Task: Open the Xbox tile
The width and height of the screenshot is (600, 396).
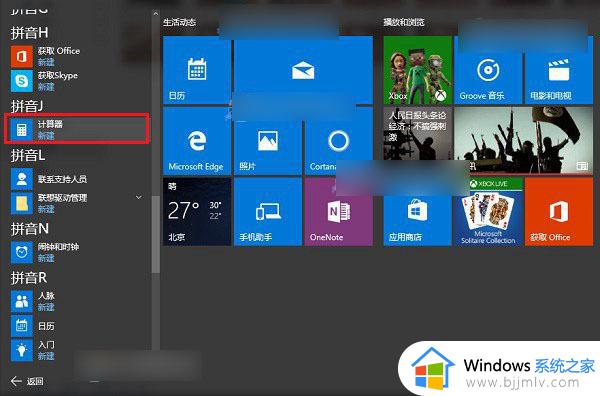Action: click(x=417, y=70)
